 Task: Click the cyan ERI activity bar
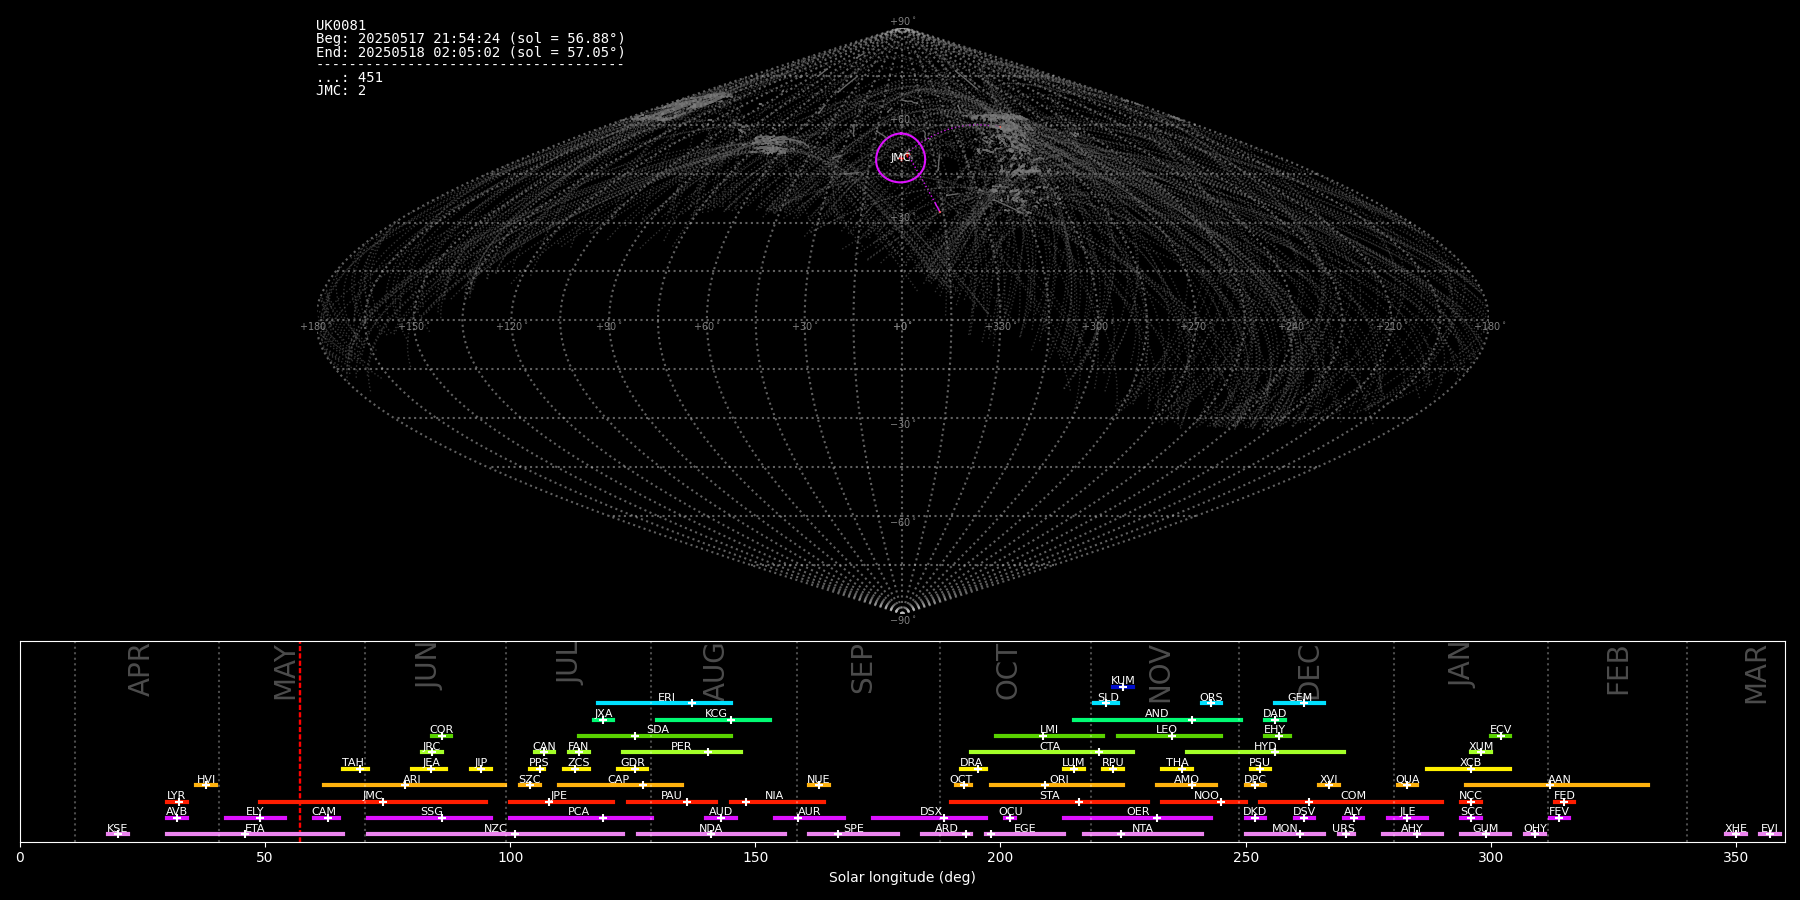point(664,703)
